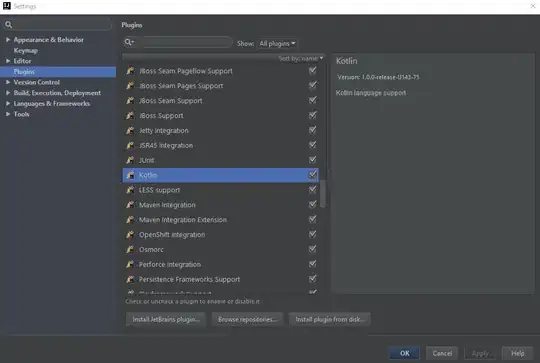Click the JBoss Seam Pages Support plugin icon

click(130, 85)
